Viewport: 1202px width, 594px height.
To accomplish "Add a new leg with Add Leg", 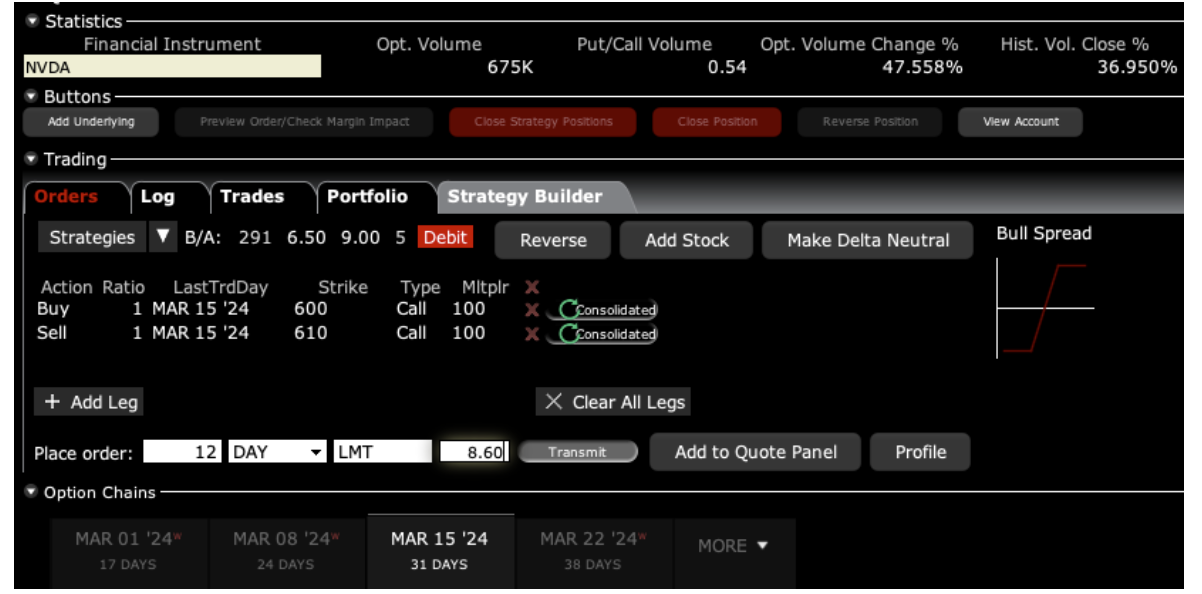I will (91, 402).
